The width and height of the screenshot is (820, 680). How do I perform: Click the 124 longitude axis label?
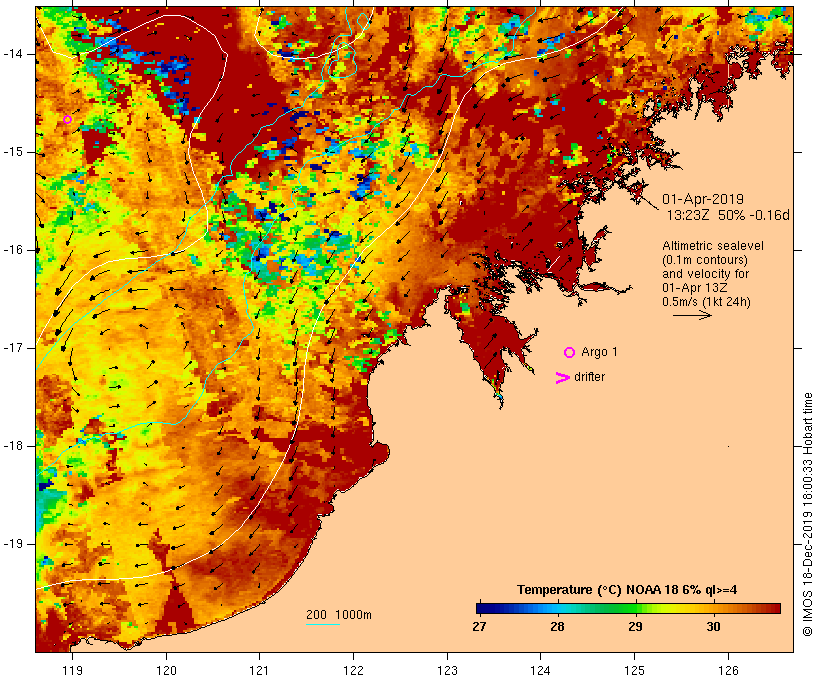540,671
